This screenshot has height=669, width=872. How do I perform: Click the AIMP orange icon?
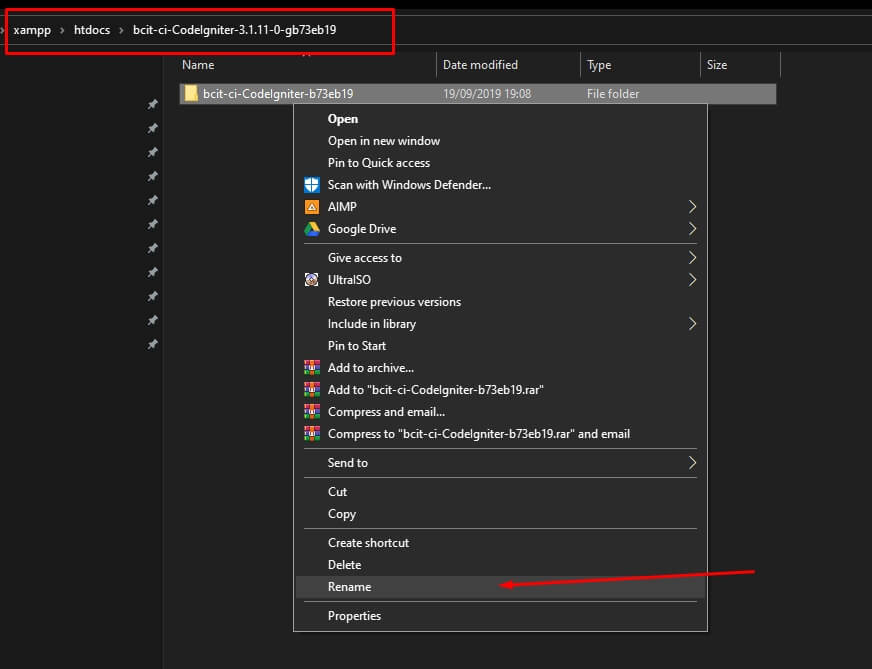coord(311,207)
